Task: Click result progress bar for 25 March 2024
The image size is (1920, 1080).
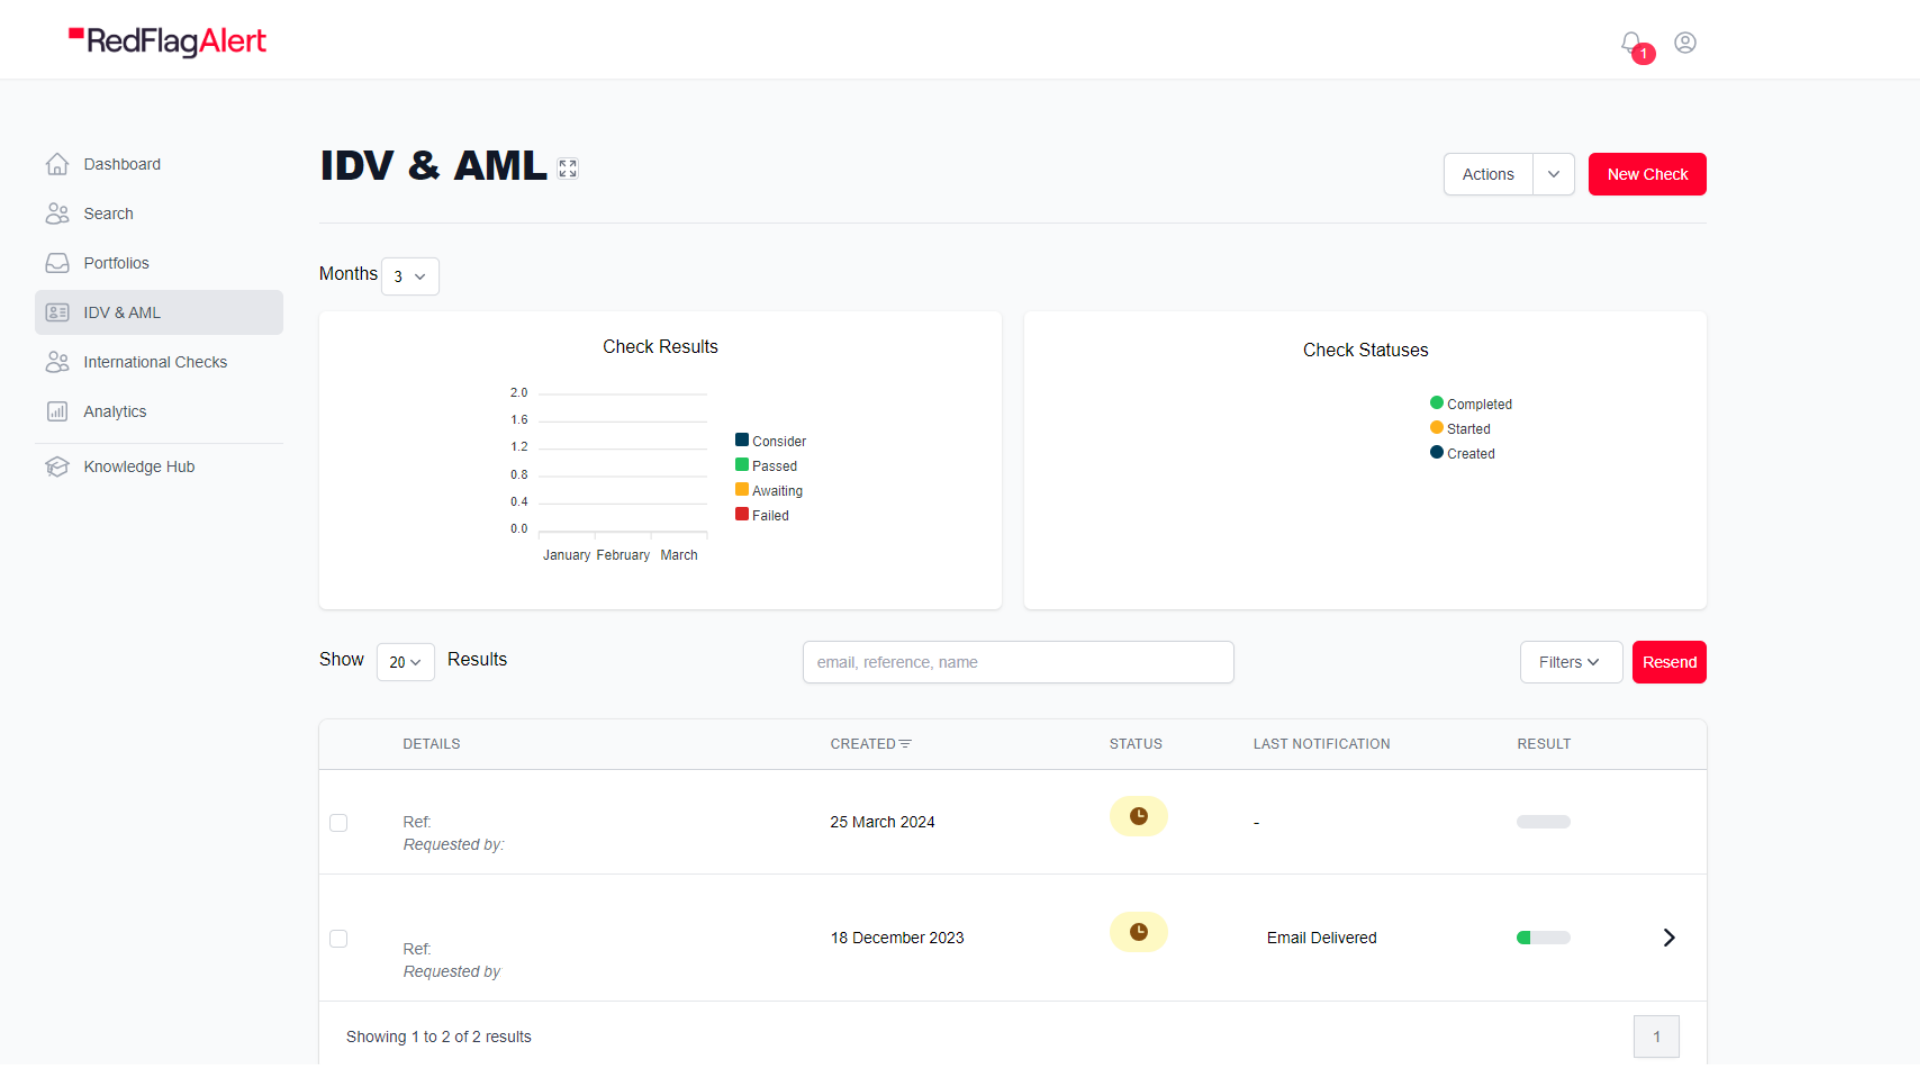Action: pyautogui.click(x=1543, y=822)
